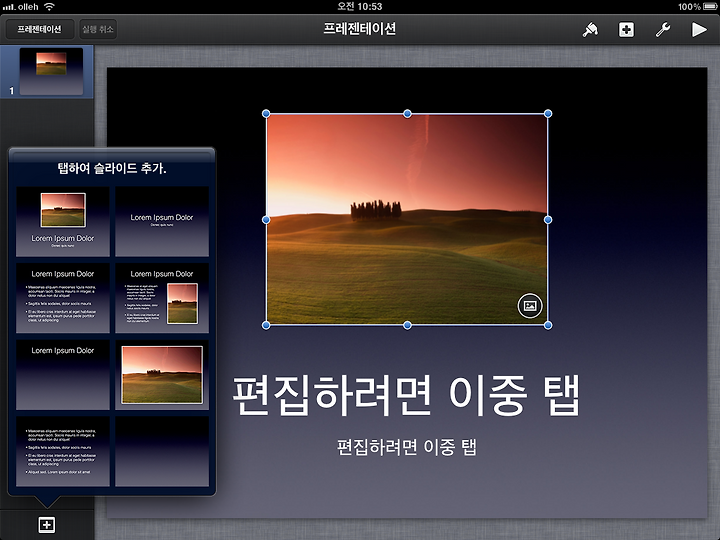
Task: Tap the olleh carrier signal indicator
Action: pyautogui.click(x=21, y=7)
